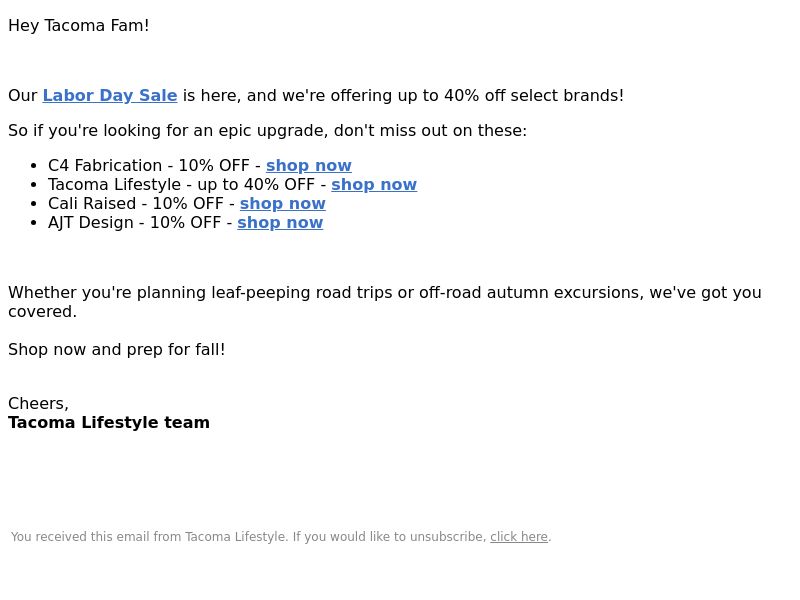Click the 'offering up to 40% off' sentence
The width and height of the screenshot is (800, 600).
pos(316,95)
